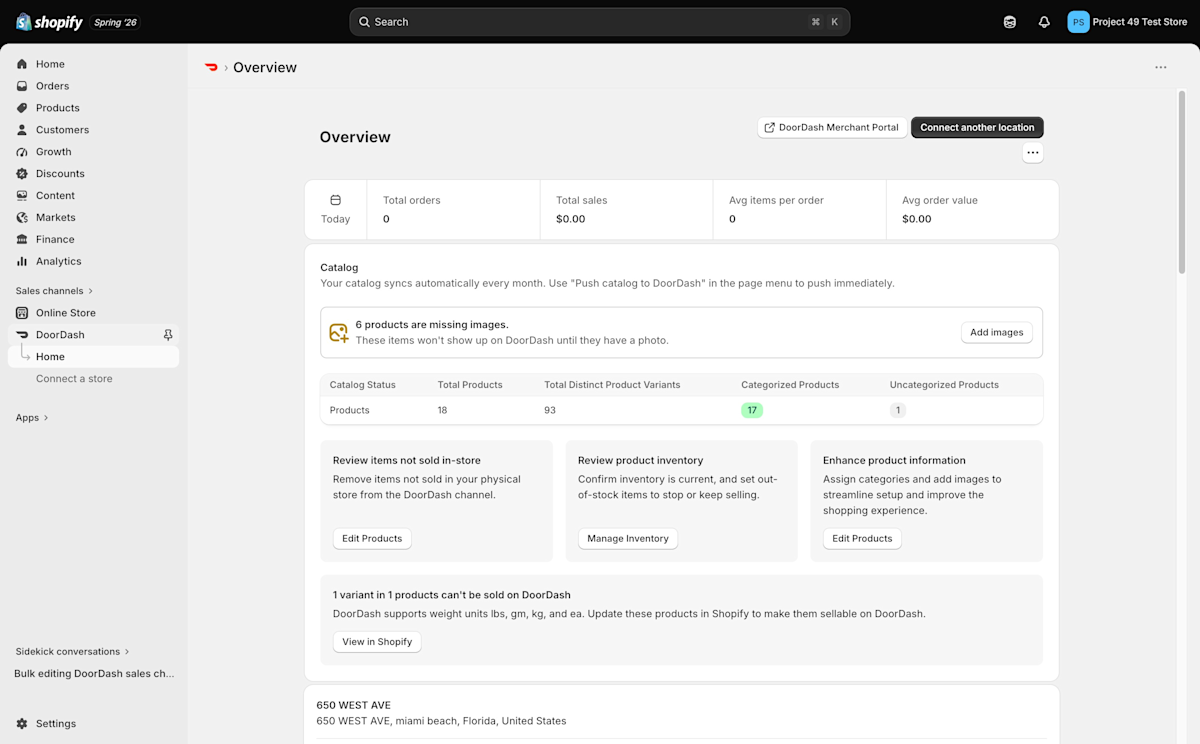Open the notifications bell
Screen dimensions: 1200x744
[1044, 22]
